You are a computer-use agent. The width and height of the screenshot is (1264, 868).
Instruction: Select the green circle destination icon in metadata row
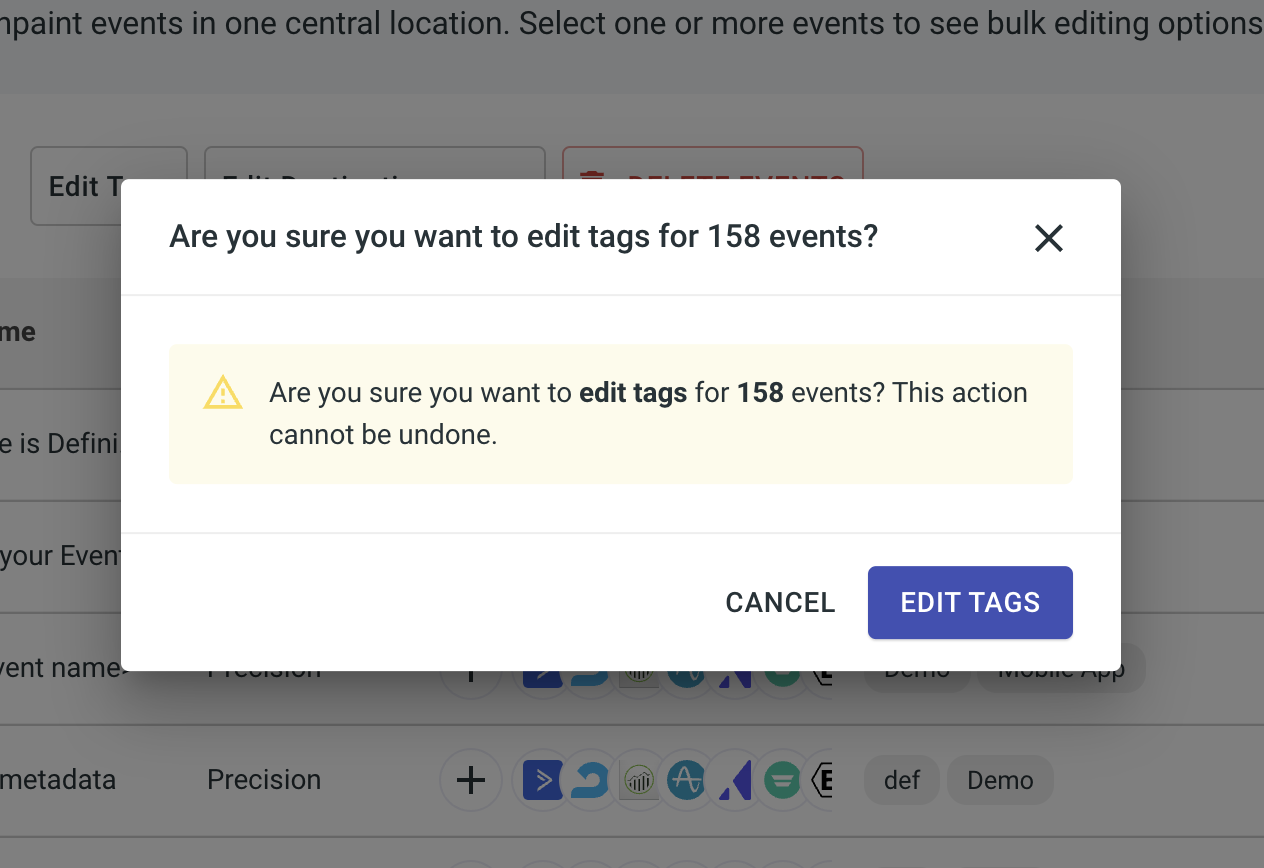tap(783, 780)
